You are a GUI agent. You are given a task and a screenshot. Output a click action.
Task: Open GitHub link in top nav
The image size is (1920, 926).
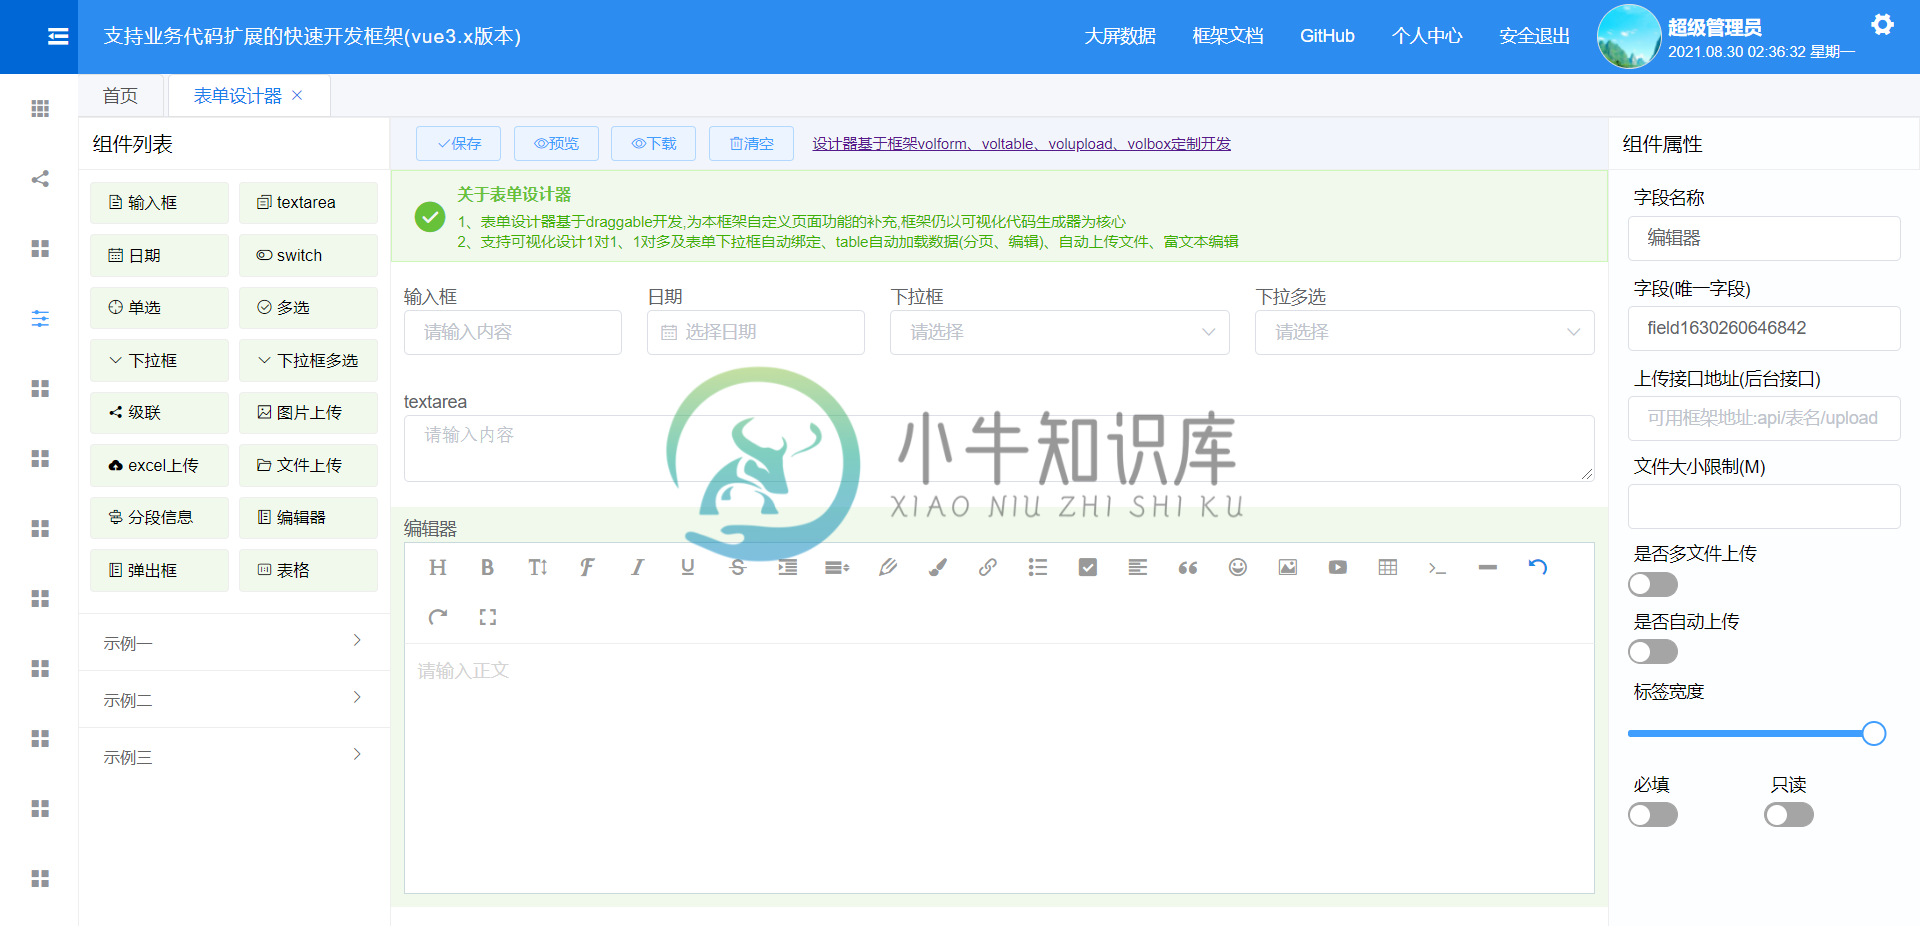(x=1327, y=36)
